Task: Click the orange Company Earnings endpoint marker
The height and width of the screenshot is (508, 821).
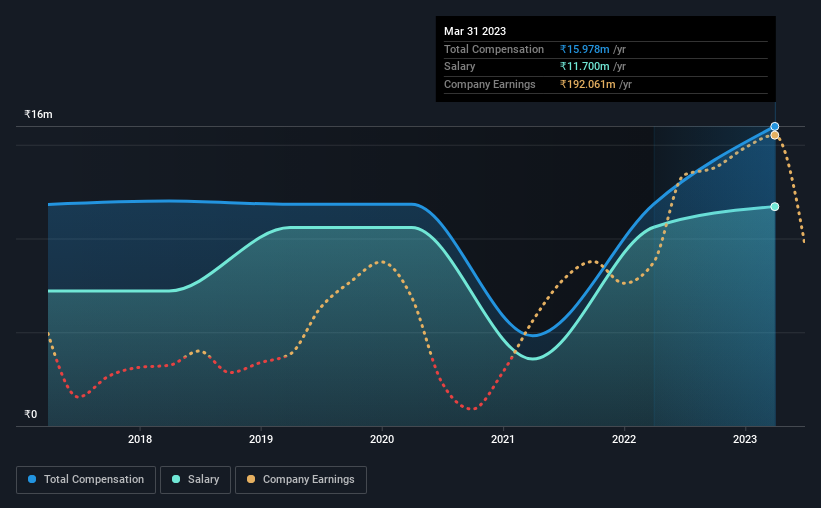Action: pyautogui.click(x=775, y=135)
